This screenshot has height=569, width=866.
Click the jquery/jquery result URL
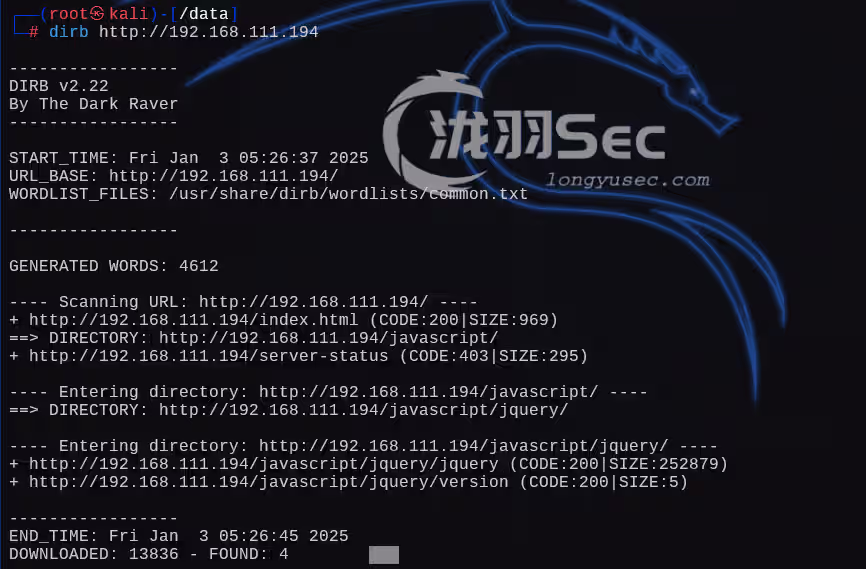[263, 464]
